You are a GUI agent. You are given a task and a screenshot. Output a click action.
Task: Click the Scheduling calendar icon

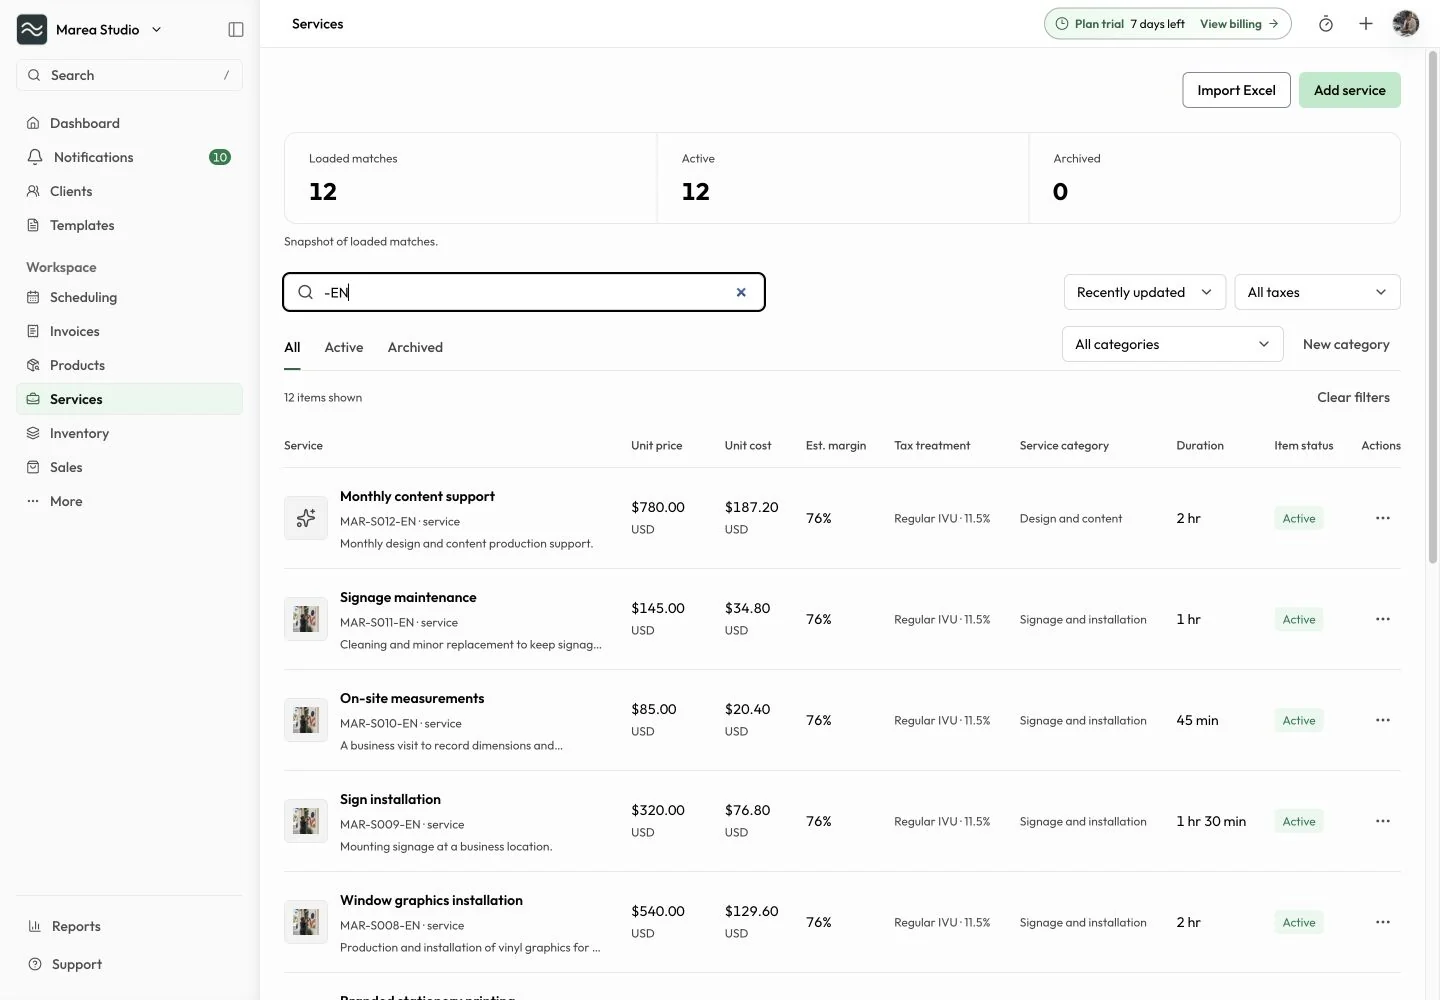coord(33,297)
